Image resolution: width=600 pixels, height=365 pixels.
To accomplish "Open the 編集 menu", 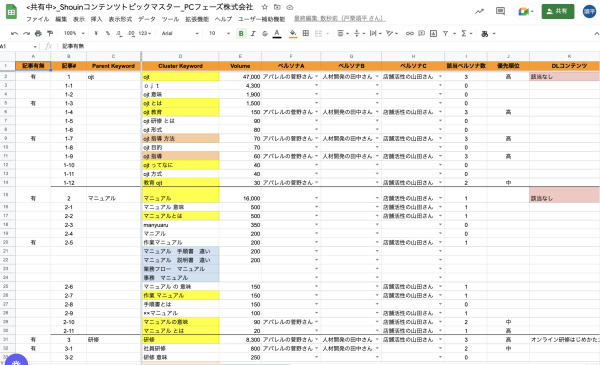I will click(x=61, y=19).
